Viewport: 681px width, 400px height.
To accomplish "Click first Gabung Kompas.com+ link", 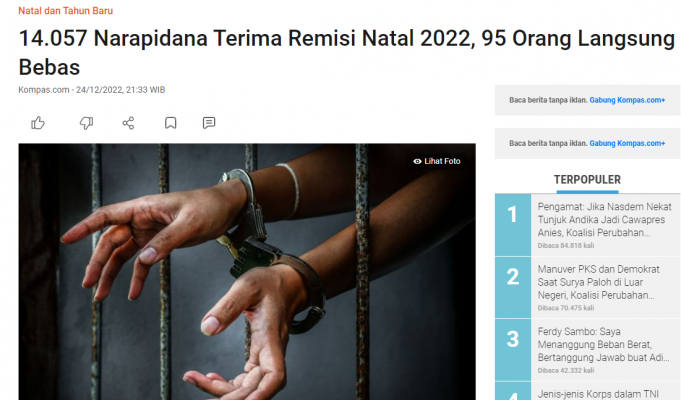I will pos(627,100).
